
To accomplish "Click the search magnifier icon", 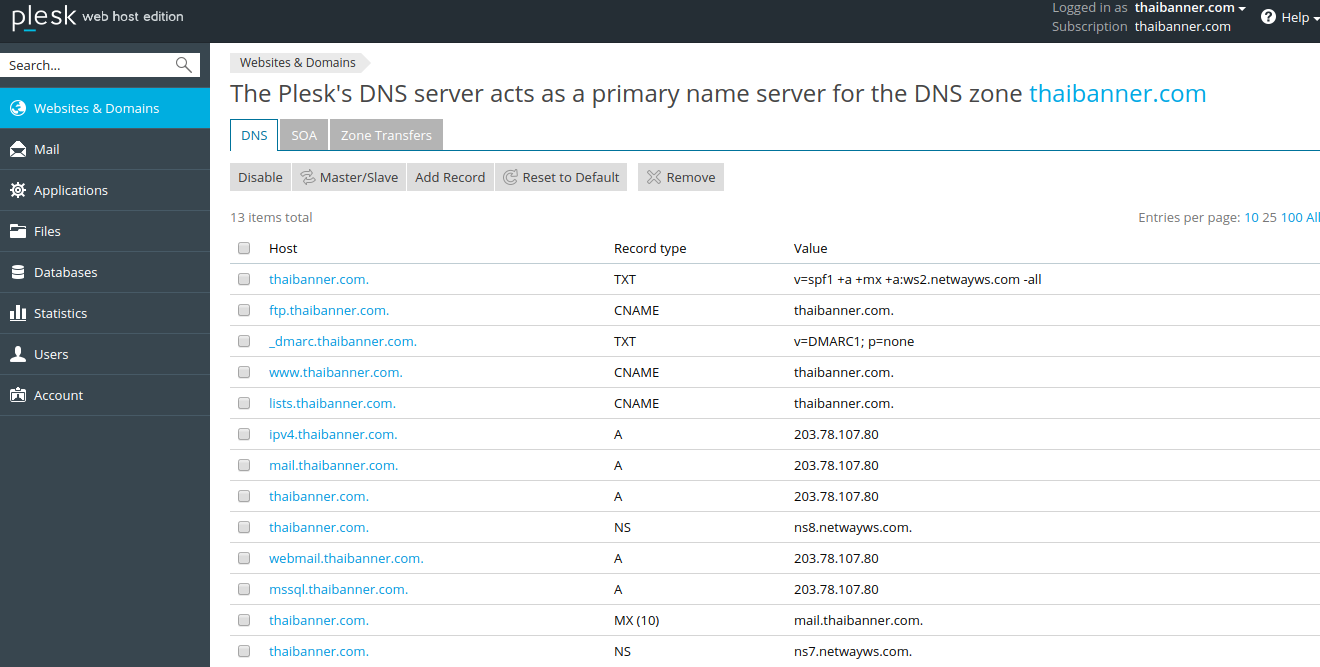I will (183, 65).
